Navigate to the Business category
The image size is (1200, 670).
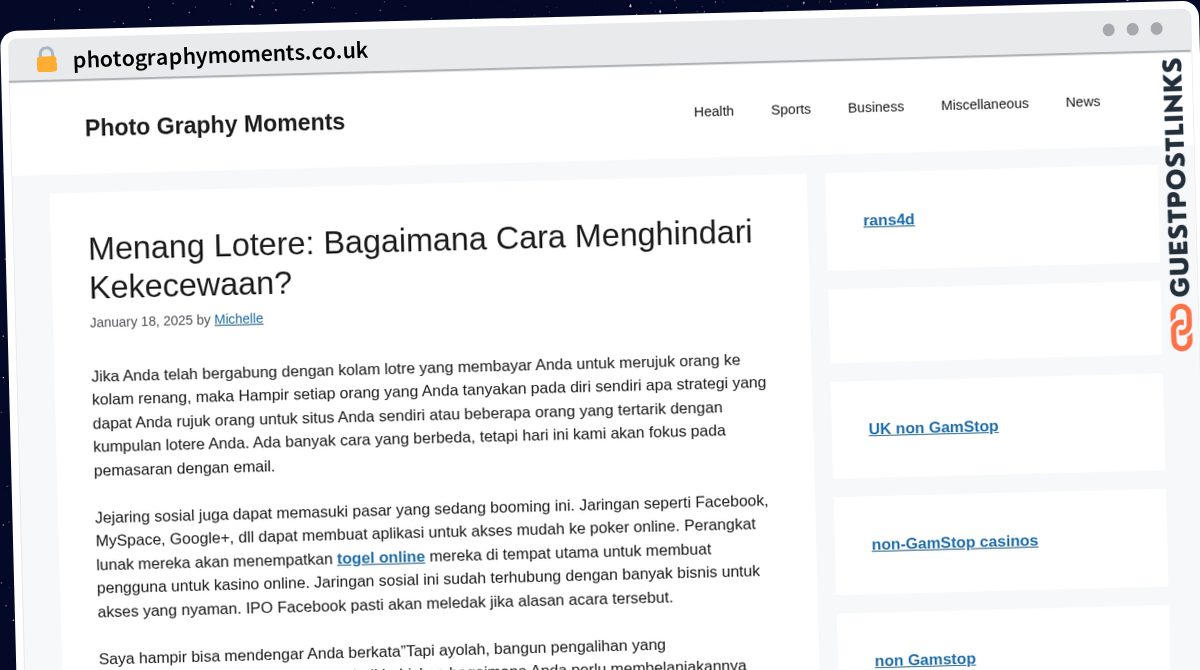click(875, 107)
